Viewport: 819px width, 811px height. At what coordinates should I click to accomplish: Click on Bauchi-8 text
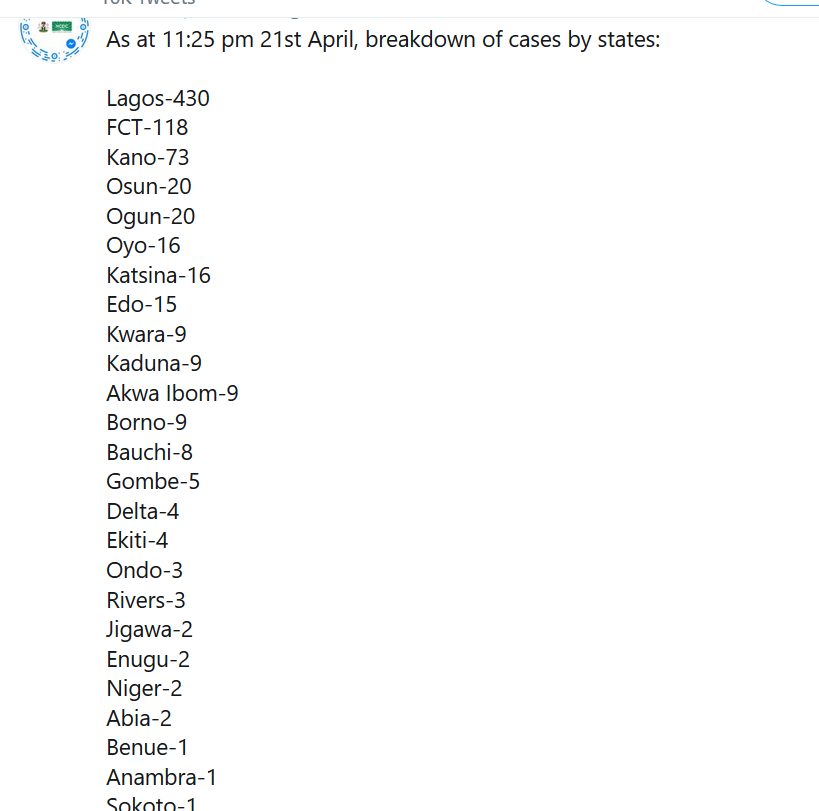coord(149,452)
